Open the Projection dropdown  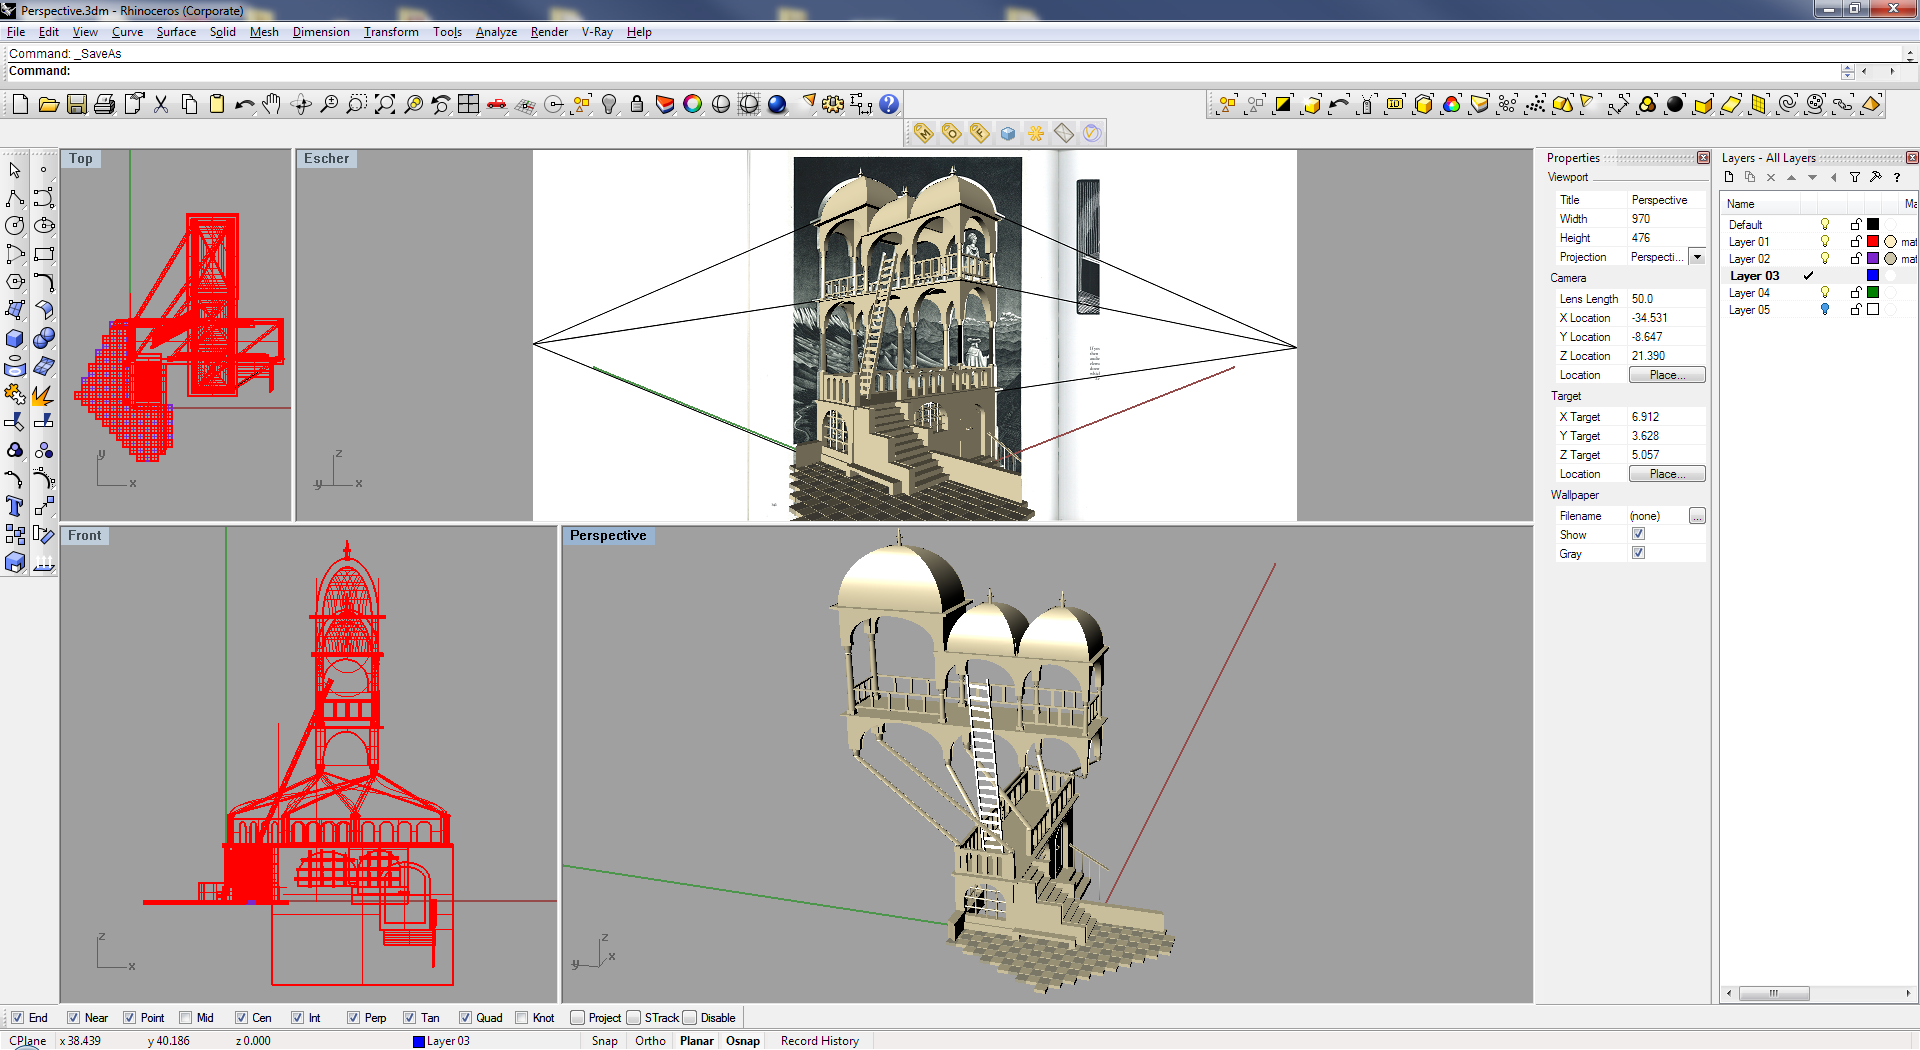click(x=1697, y=257)
